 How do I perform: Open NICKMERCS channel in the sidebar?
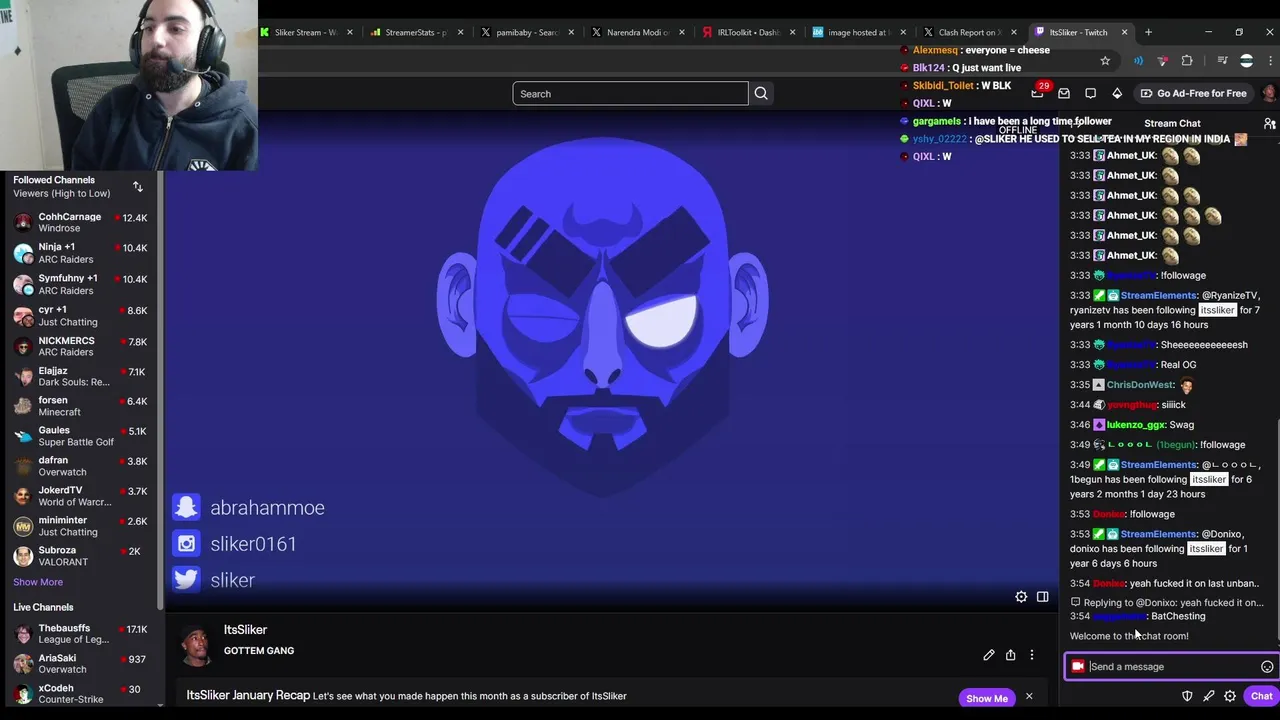(80, 346)
